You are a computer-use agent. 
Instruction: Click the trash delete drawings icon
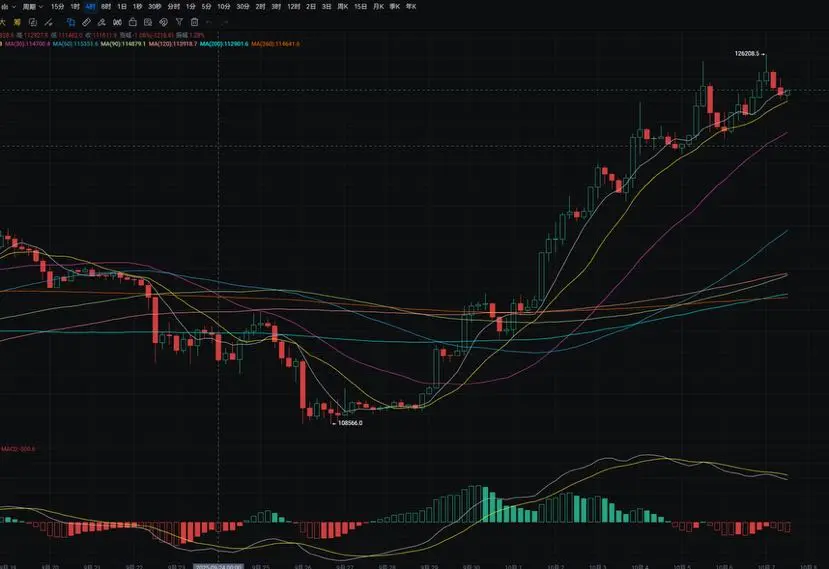point(194,22)
